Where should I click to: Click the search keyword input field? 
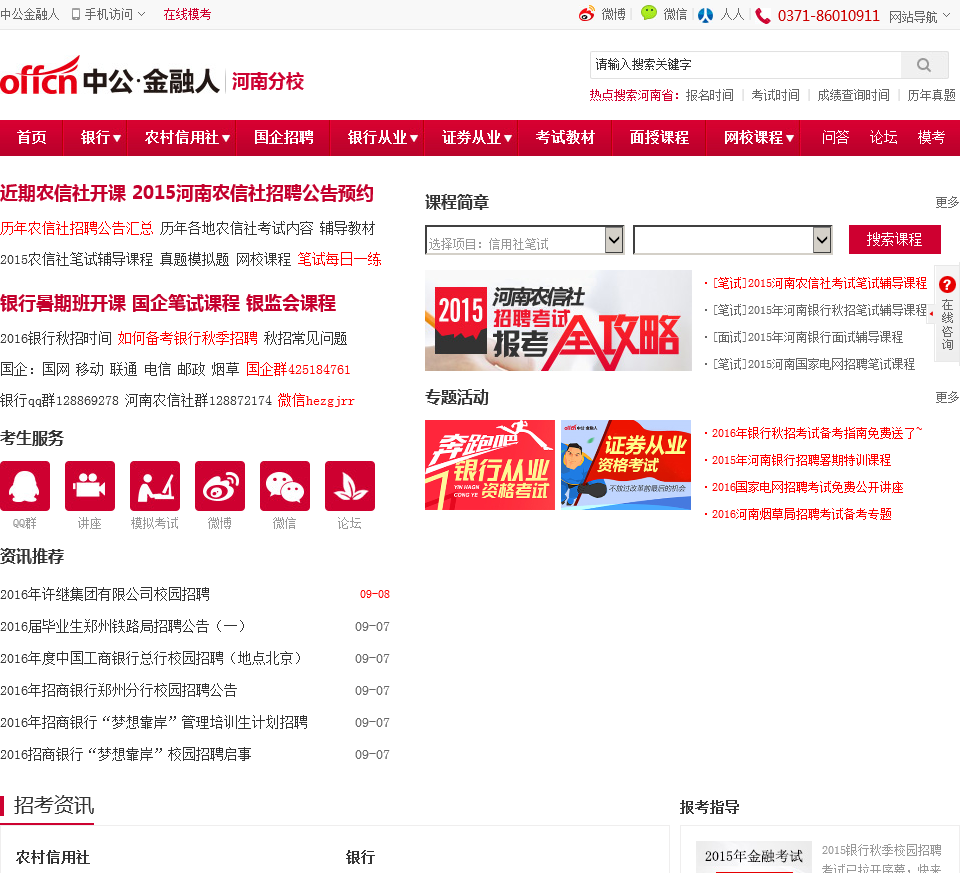745,65
